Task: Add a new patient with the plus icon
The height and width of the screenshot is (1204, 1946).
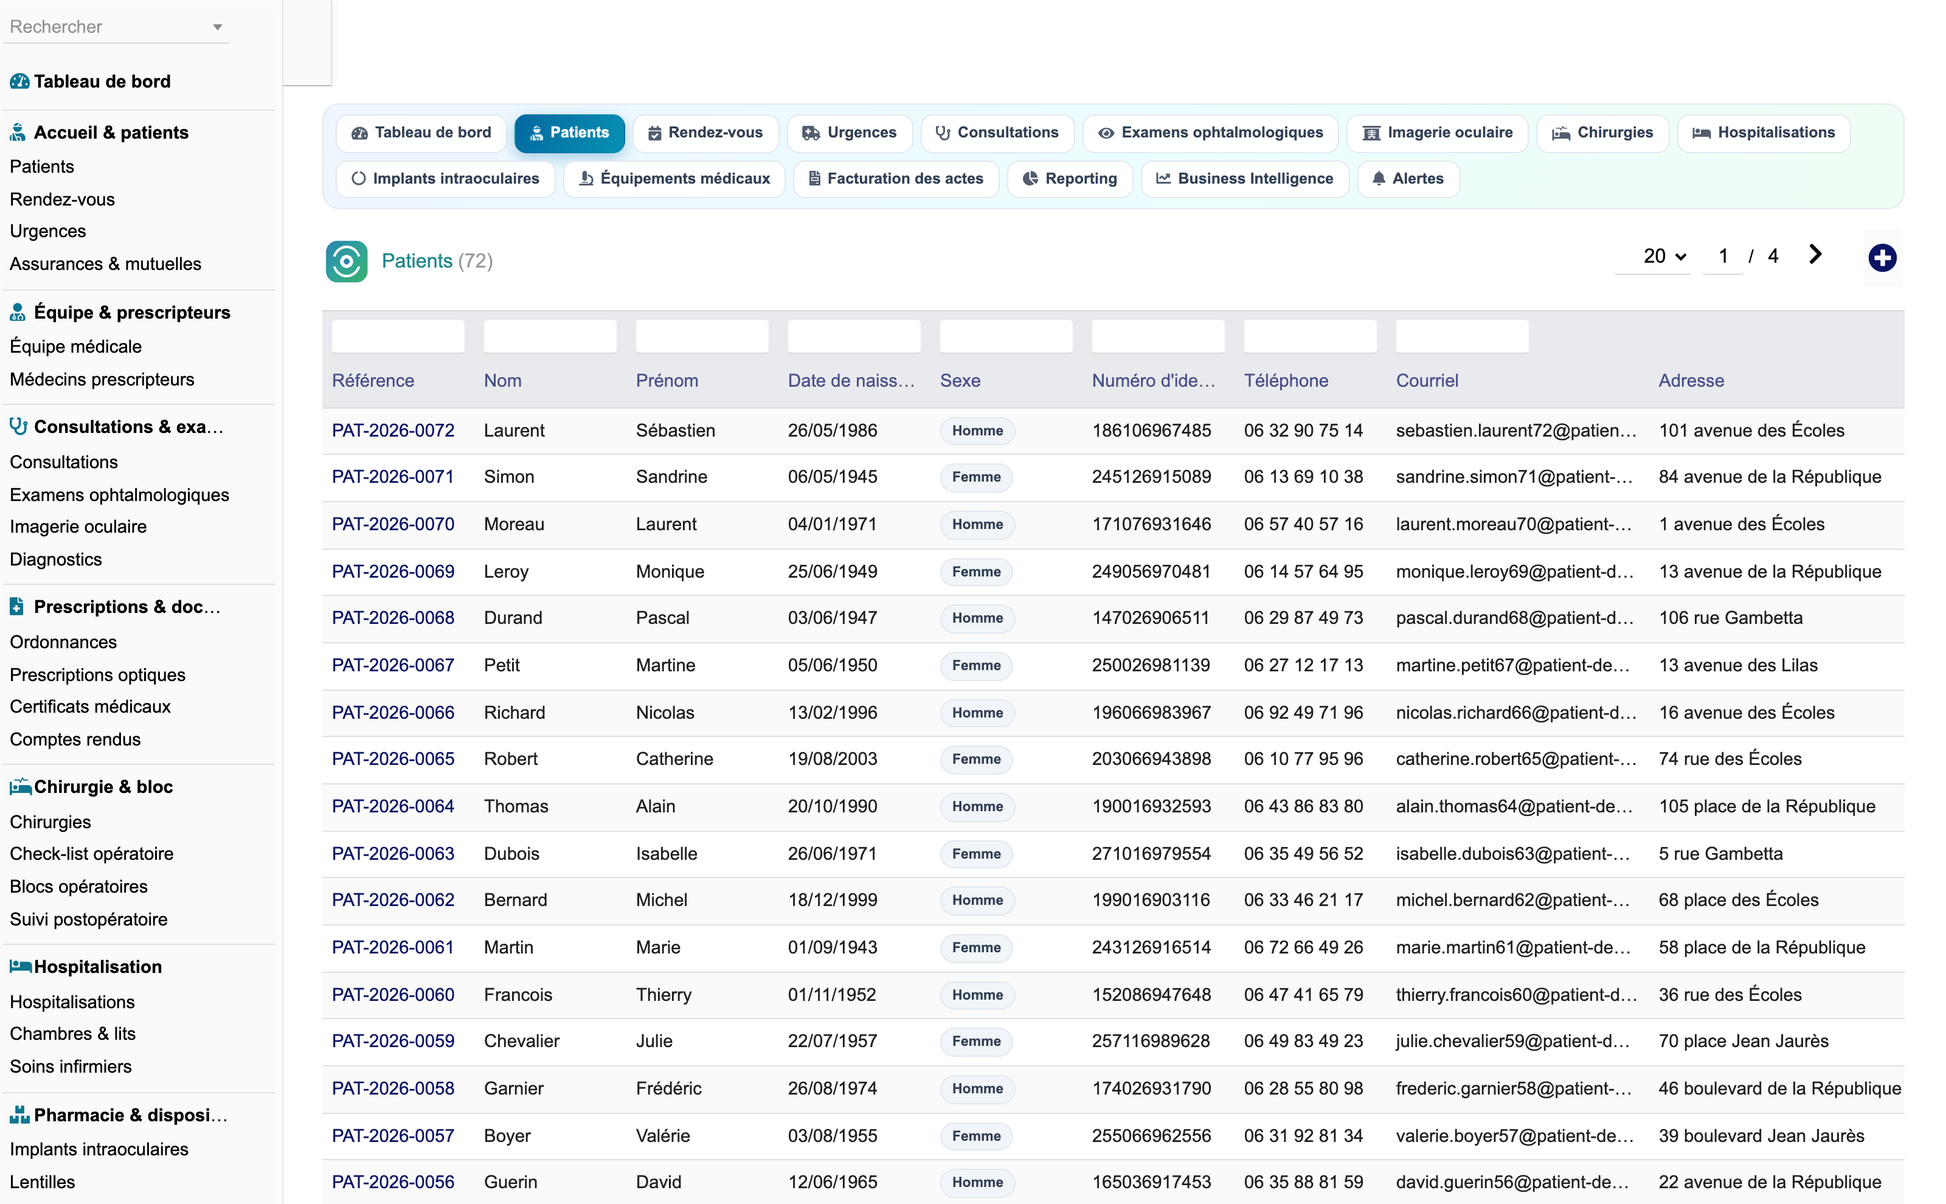Action: [1882, 258]
